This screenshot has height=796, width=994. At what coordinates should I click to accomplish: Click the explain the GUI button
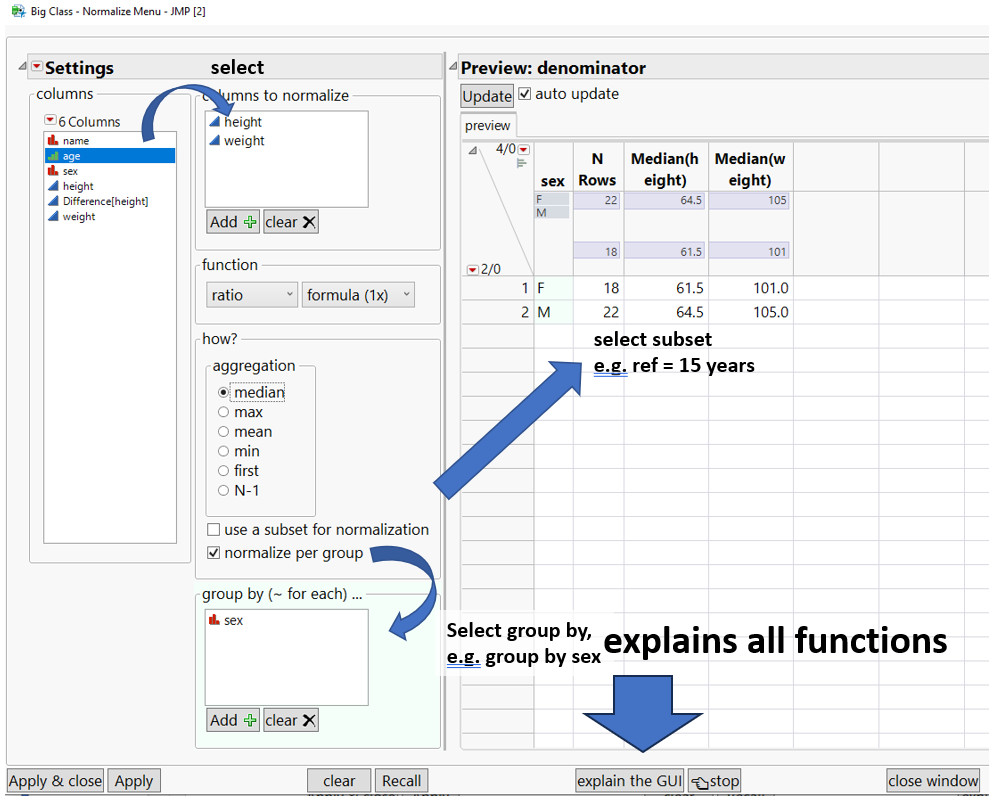(629, 780)
